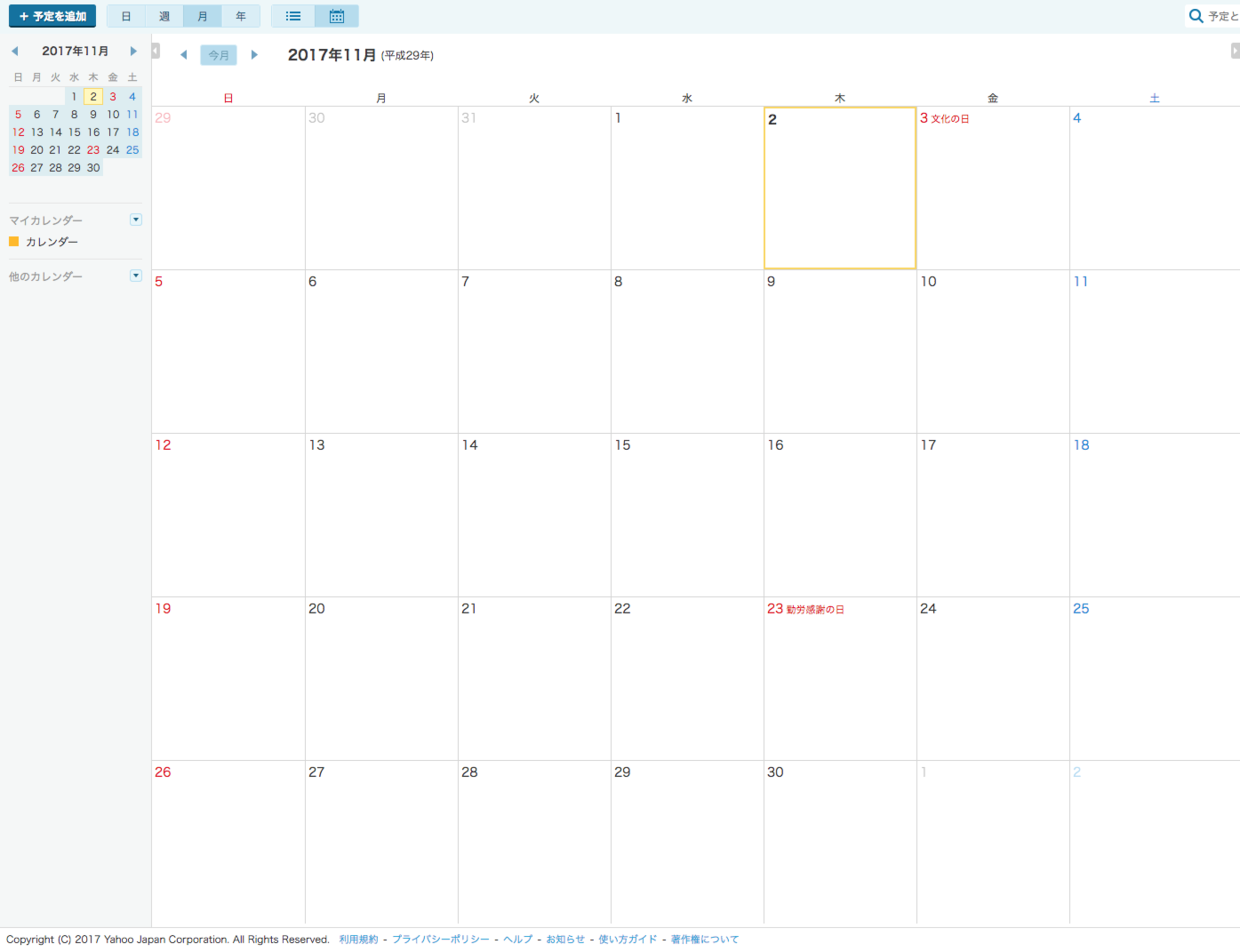Screen dimensions: 1240x952
Task: Select カレンダー in my calendars list
Action: [52, 242]
